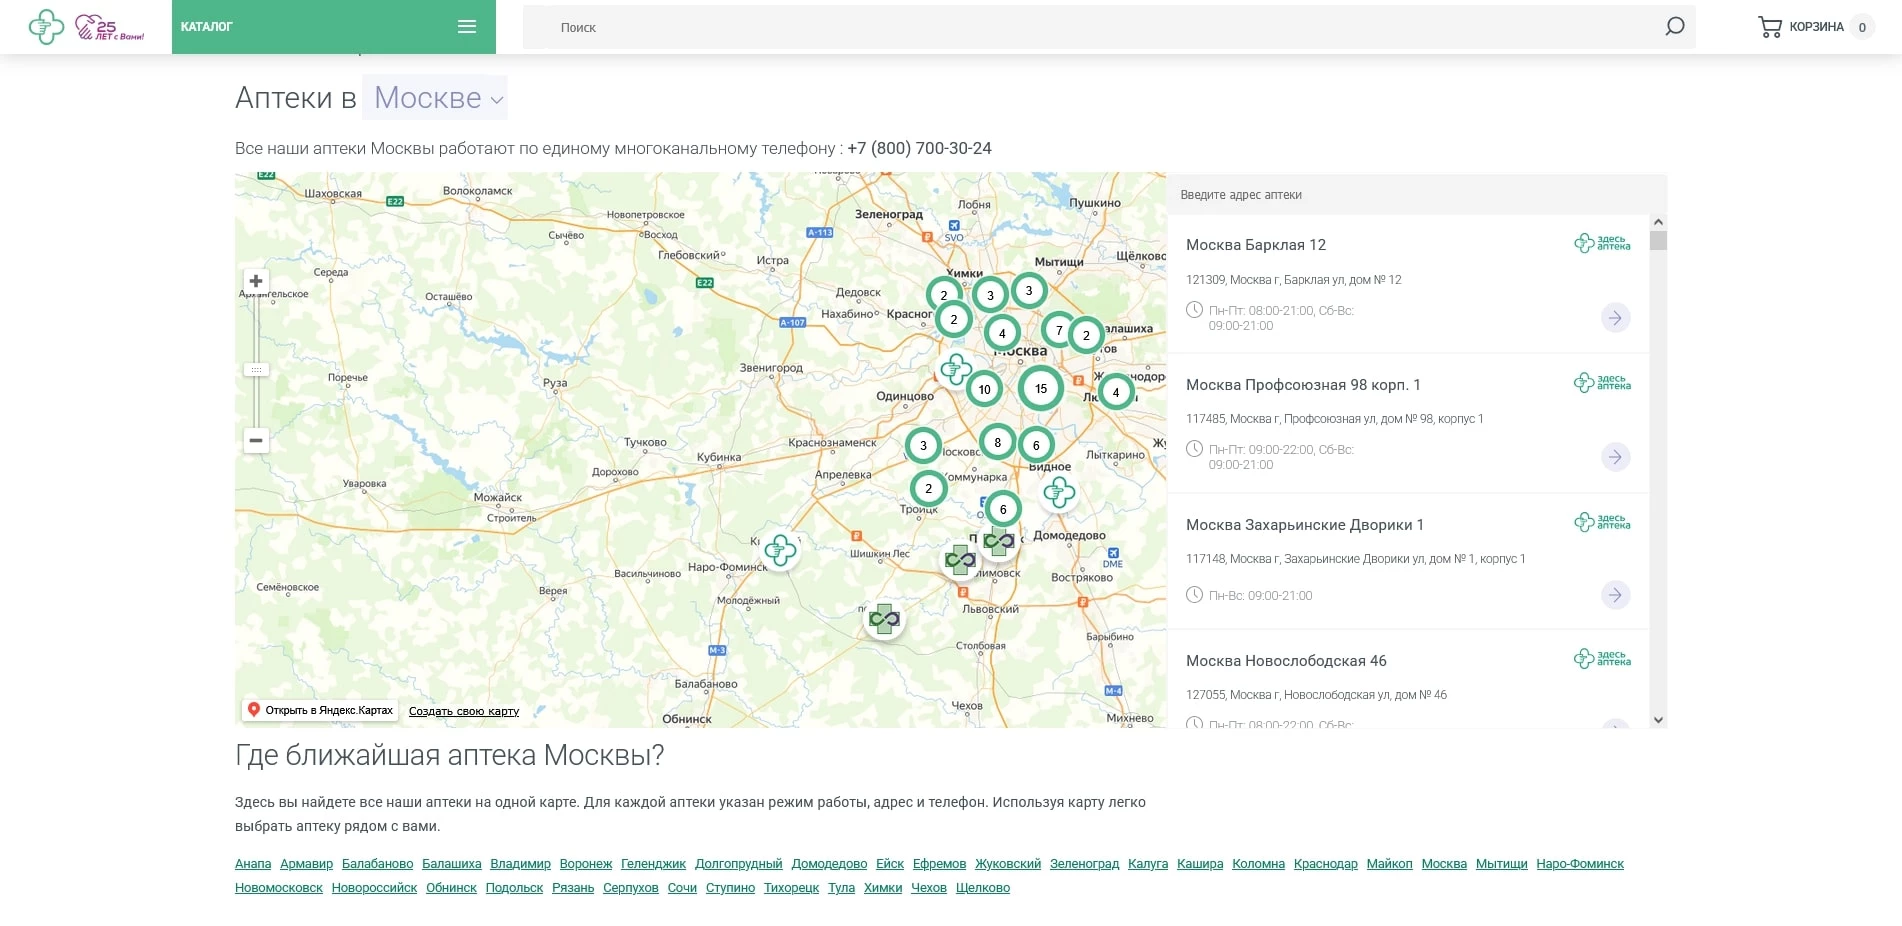Click pharmacy pin near Наро-Фоминск on map
Image resolution: width=1902 pixels, height=926 pixels.
point(780,549)
